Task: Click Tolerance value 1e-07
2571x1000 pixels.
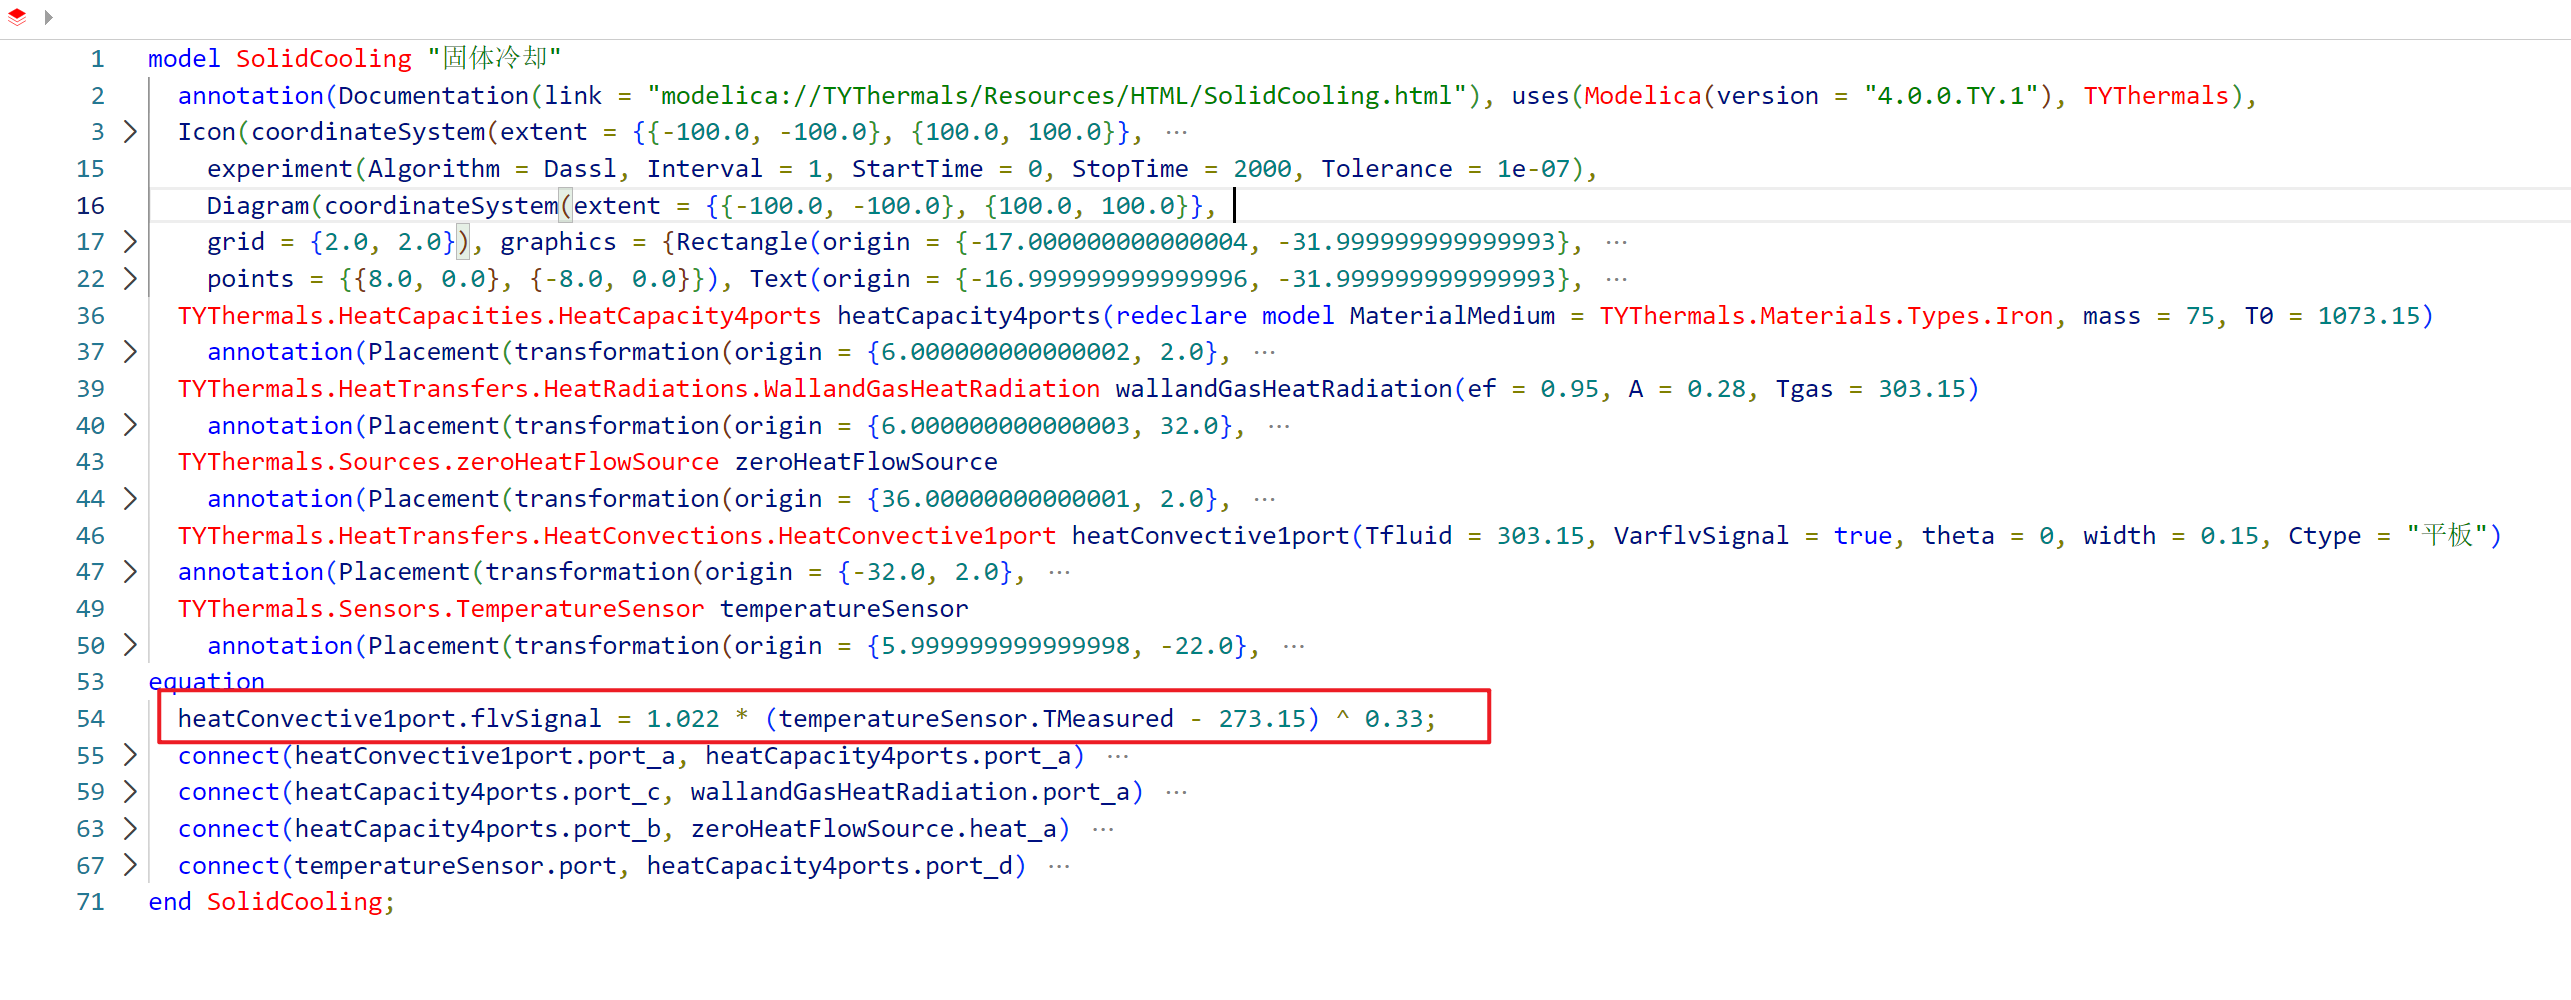Action: 1533,168
